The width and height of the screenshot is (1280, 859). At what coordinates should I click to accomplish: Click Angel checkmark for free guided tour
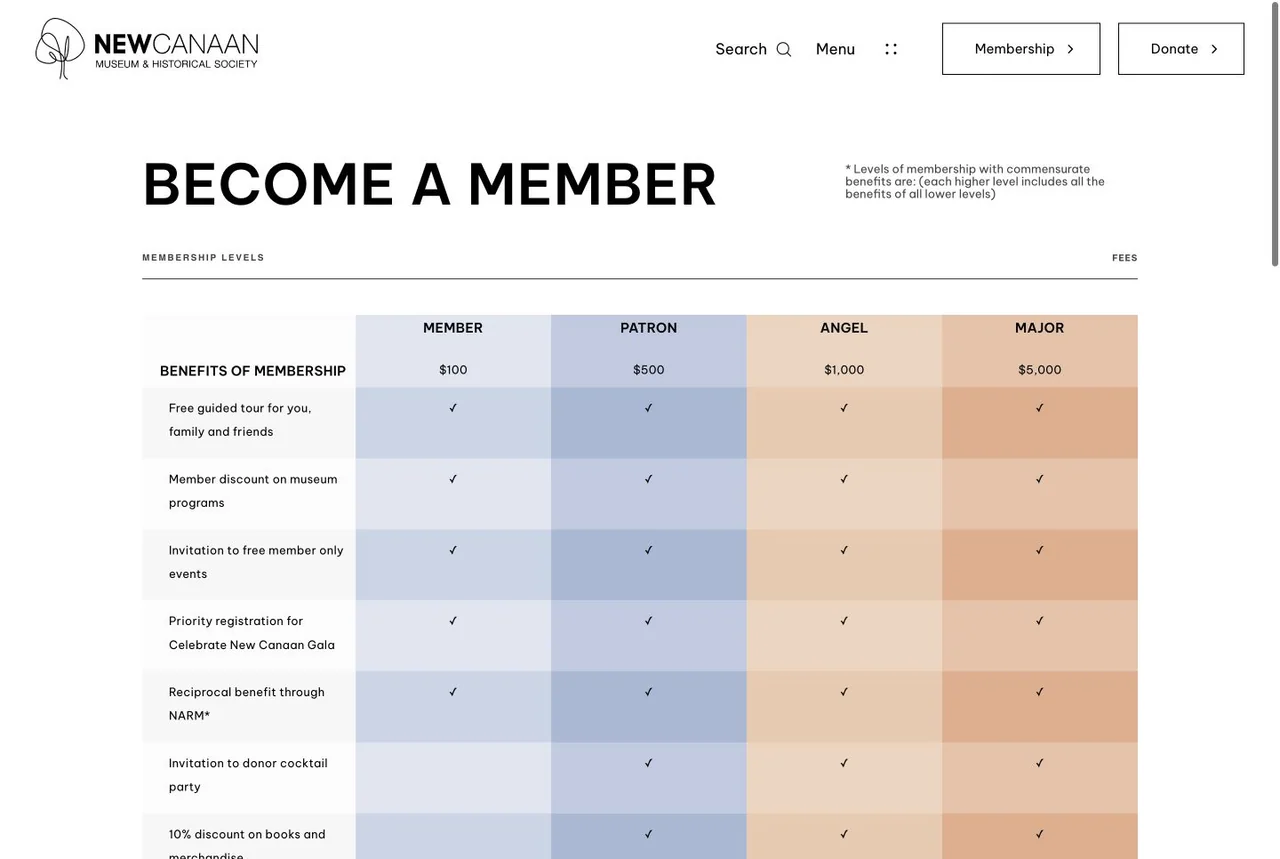coord(844,408)
